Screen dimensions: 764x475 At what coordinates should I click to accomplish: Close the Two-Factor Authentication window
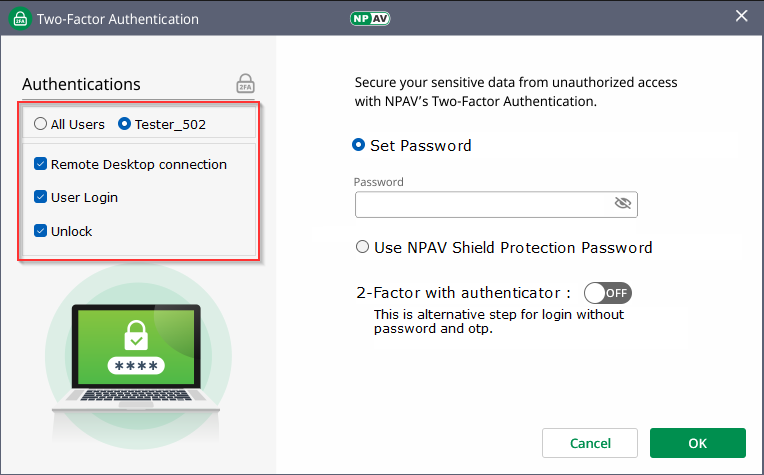741,17
